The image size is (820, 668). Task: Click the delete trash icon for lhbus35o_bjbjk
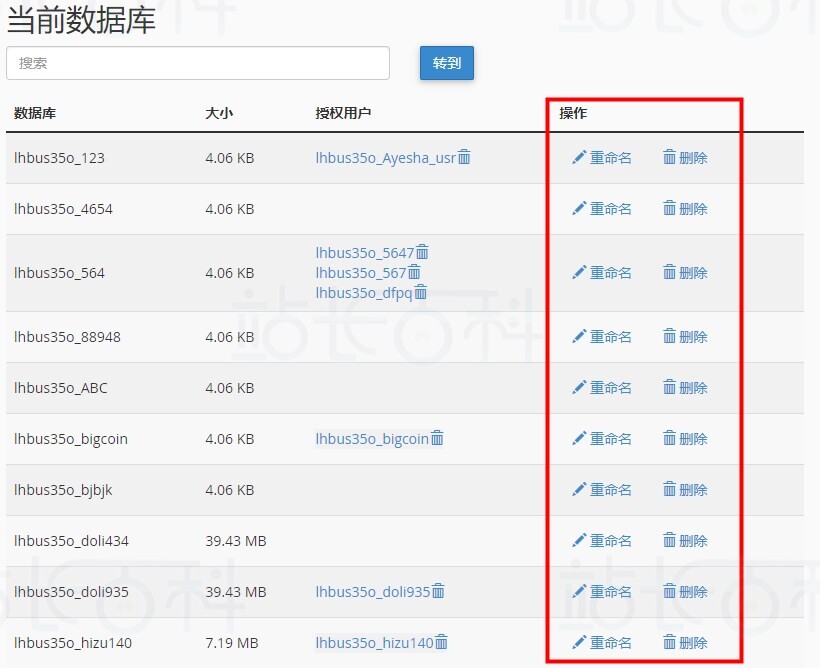coord(671,489)
